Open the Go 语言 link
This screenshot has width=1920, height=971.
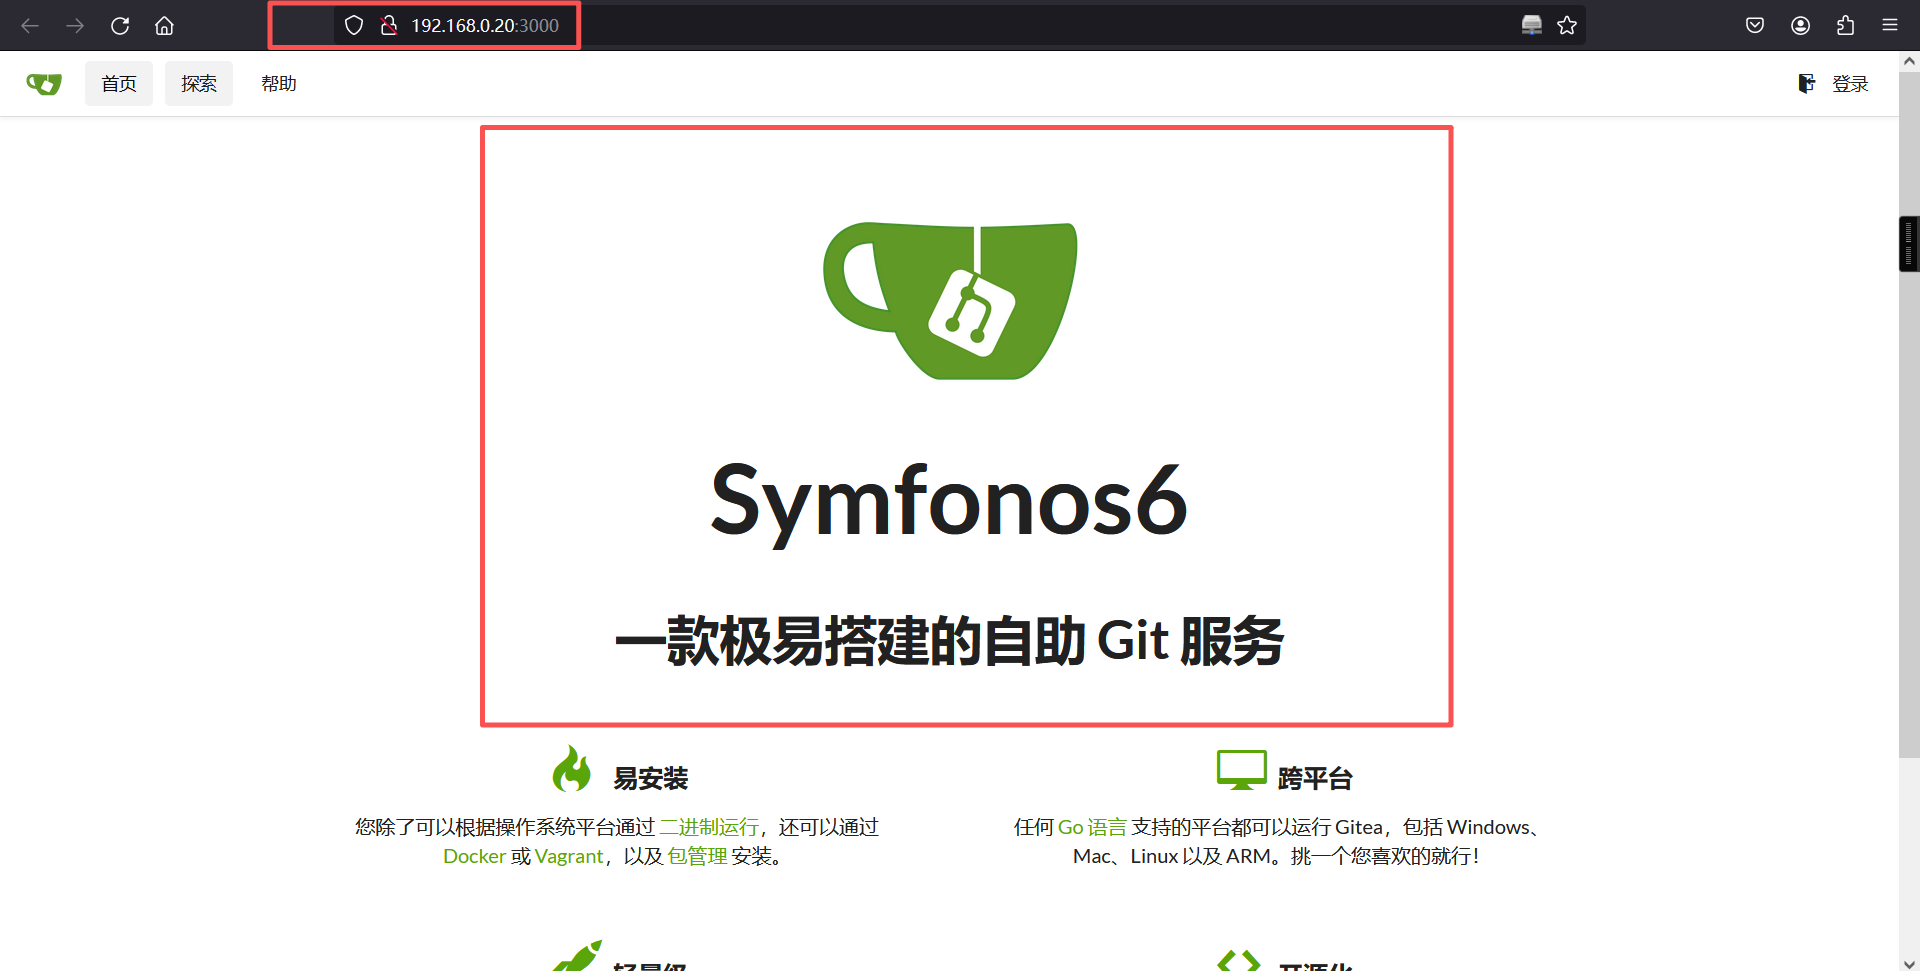tap(1092, 827)
